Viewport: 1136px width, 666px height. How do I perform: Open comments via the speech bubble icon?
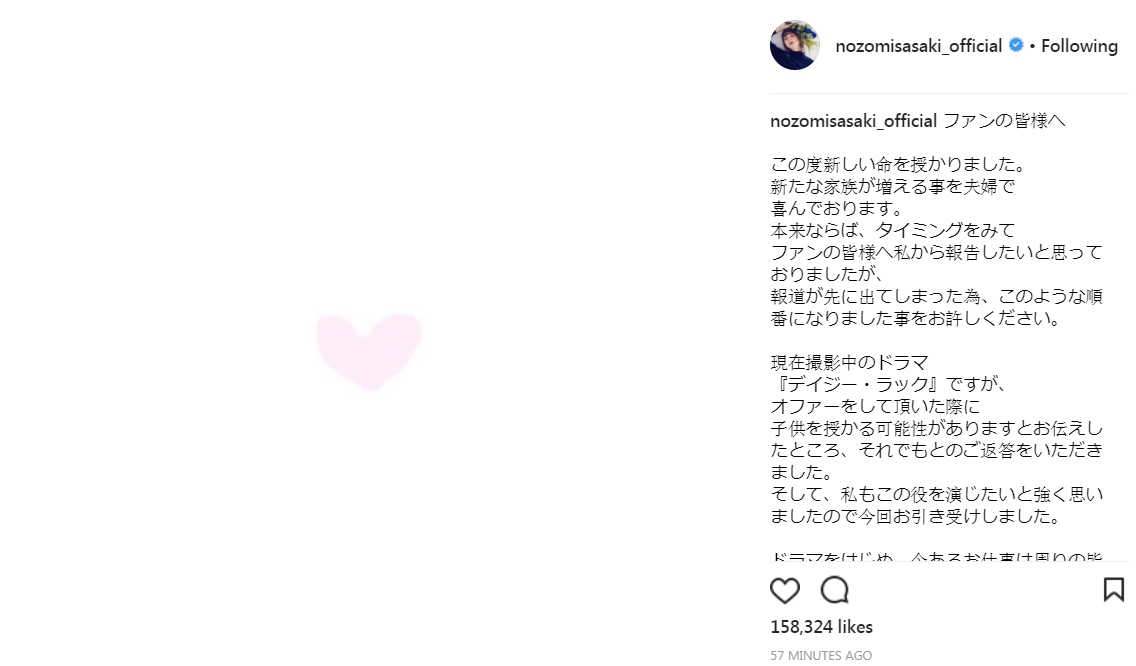click(x=835, y=591)
